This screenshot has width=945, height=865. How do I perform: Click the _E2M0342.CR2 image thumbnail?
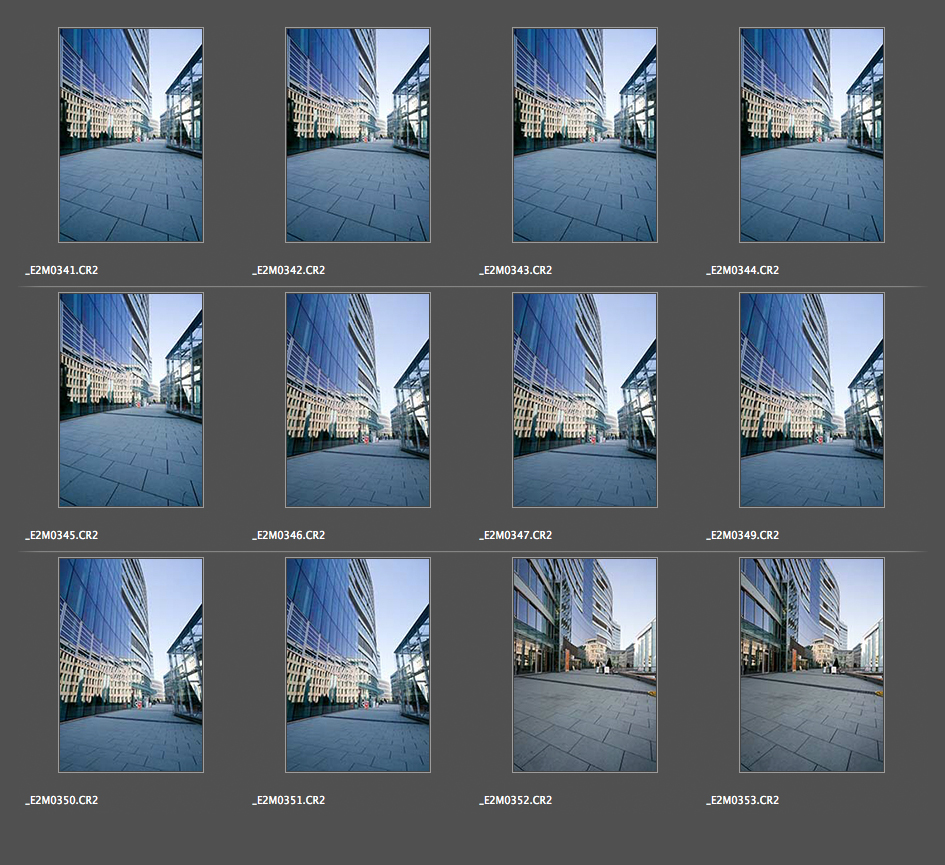point(358,135)
